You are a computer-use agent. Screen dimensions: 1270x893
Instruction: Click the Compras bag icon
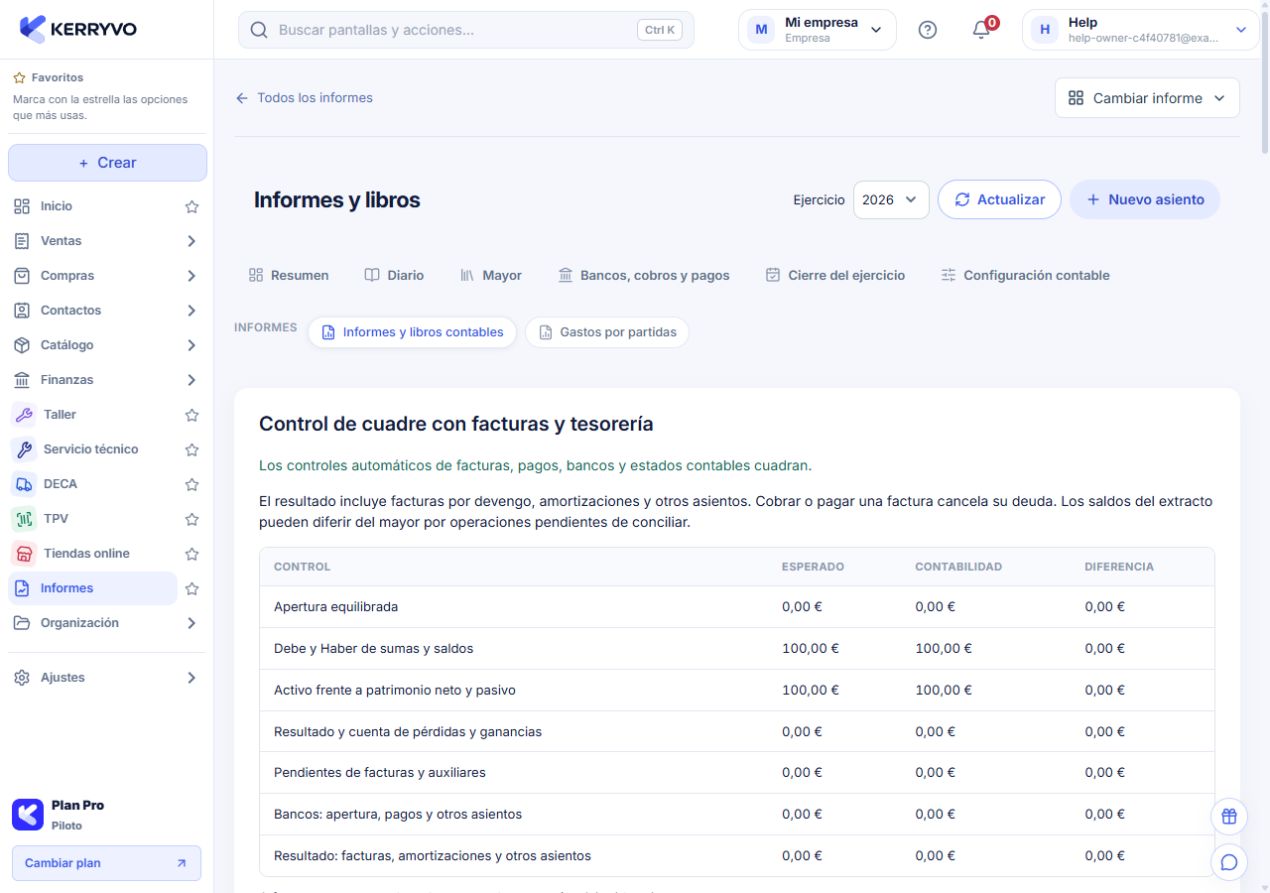click(x=22, y=276)
